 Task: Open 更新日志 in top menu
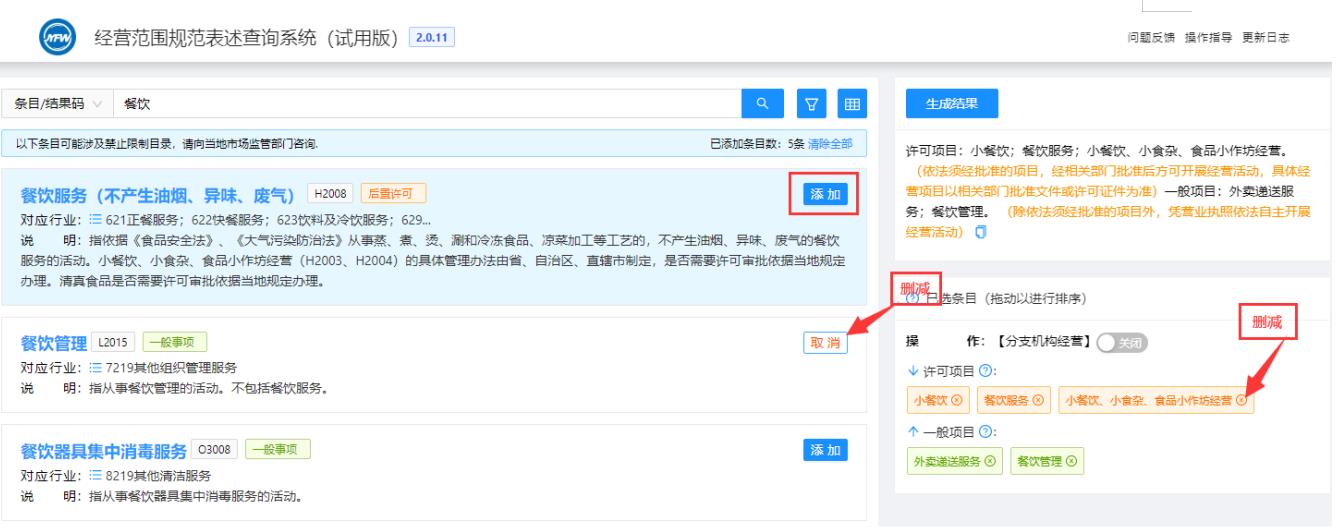pos(1265,37)
